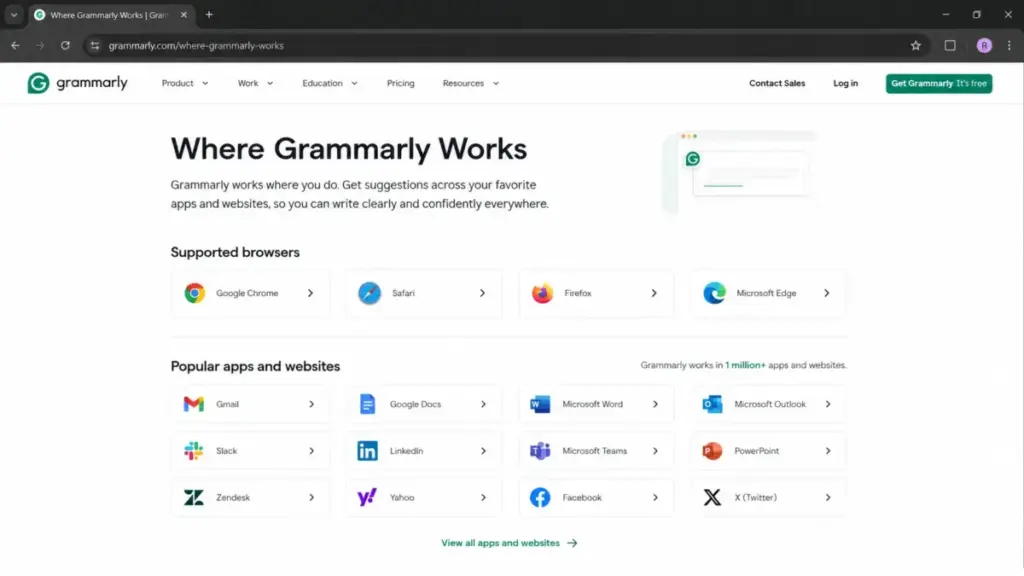
Task: Expand the Resources menu
Action: pyautogui.click(x=471, y=84)
